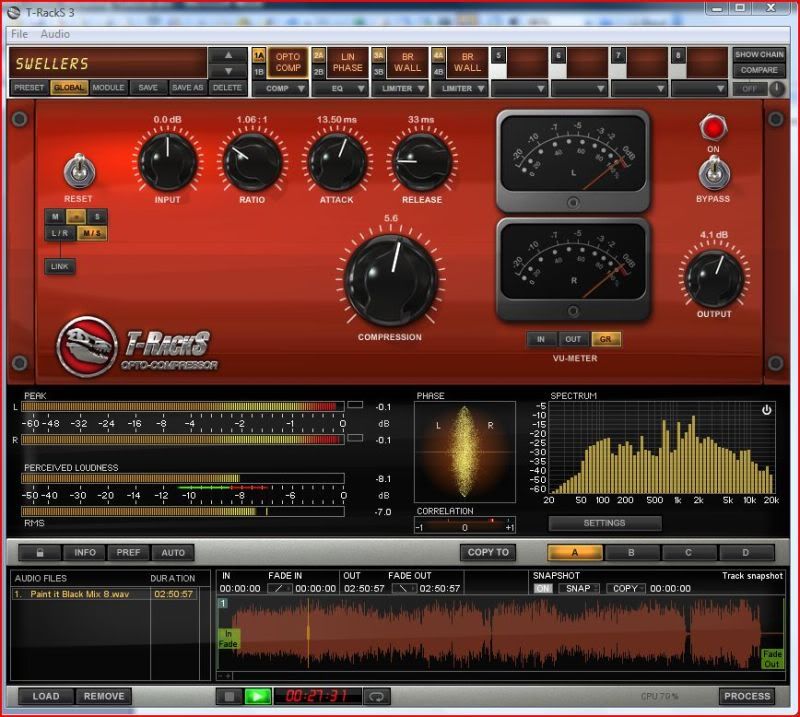Toggle the loop playback button
The width and height of the screenshot is (800, 717).
coord(377,696)
